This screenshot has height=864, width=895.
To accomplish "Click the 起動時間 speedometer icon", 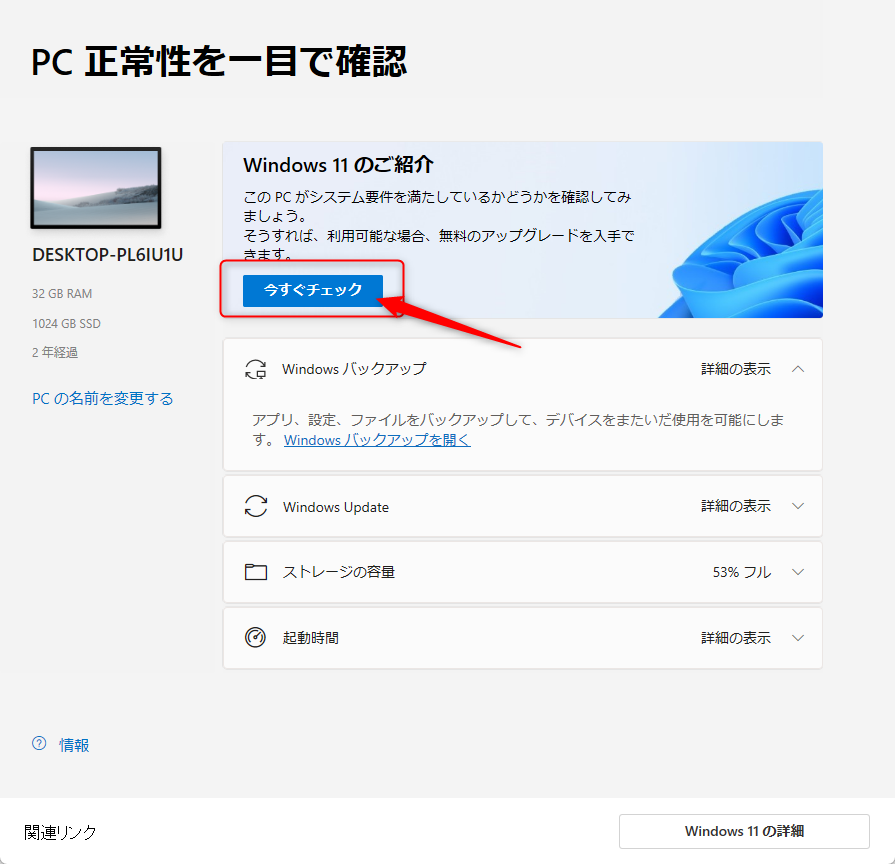I will pyautogui.click(x=256, y=637).
